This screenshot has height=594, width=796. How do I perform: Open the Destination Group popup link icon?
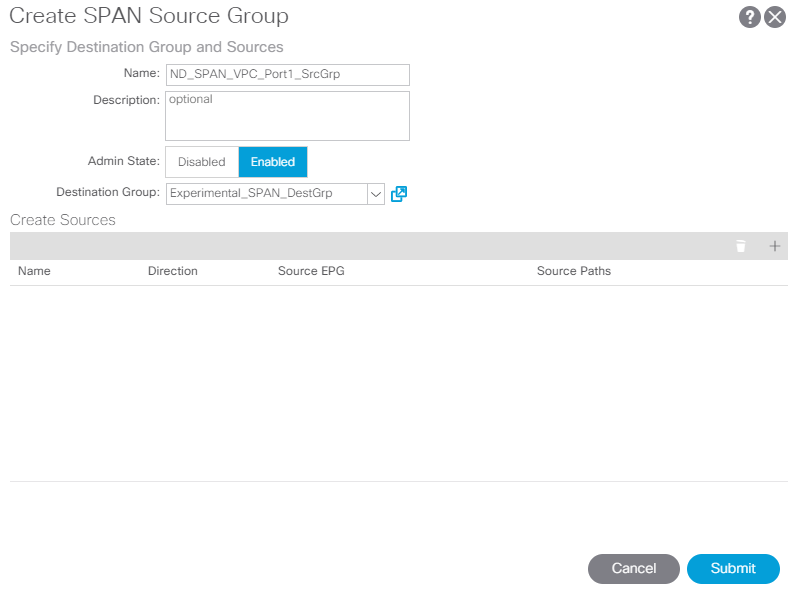point(399,193)
